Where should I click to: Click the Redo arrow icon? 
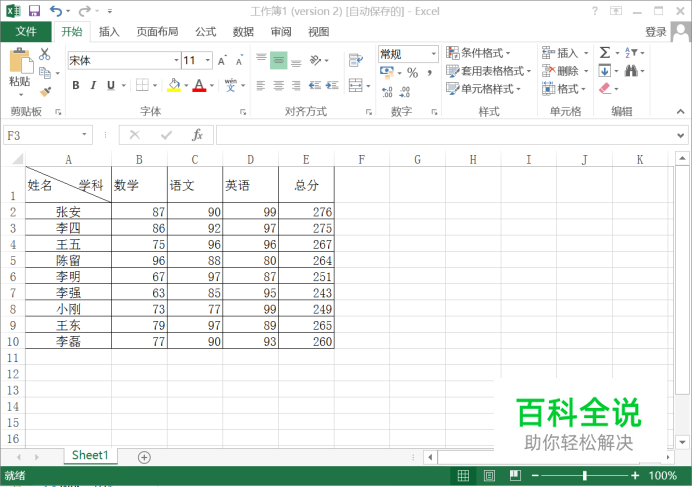84,11
